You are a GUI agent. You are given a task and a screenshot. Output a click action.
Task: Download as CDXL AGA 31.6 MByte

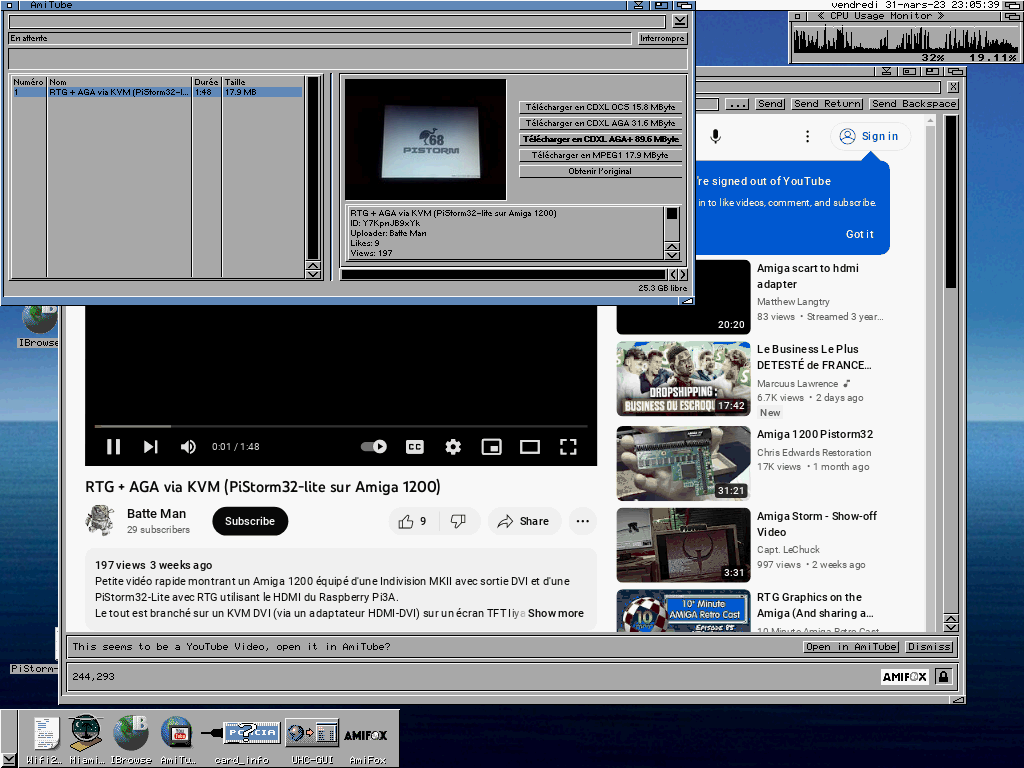coord(600,123)
